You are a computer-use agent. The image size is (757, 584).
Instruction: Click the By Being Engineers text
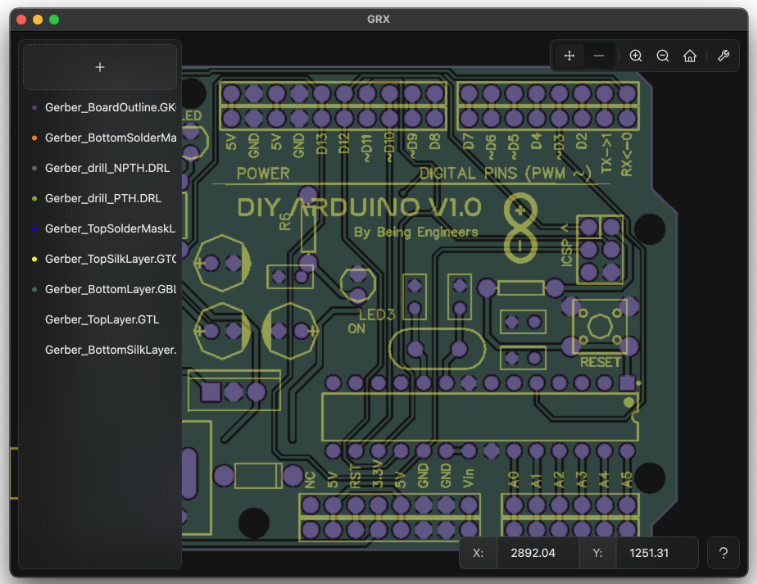pos(416,232)
